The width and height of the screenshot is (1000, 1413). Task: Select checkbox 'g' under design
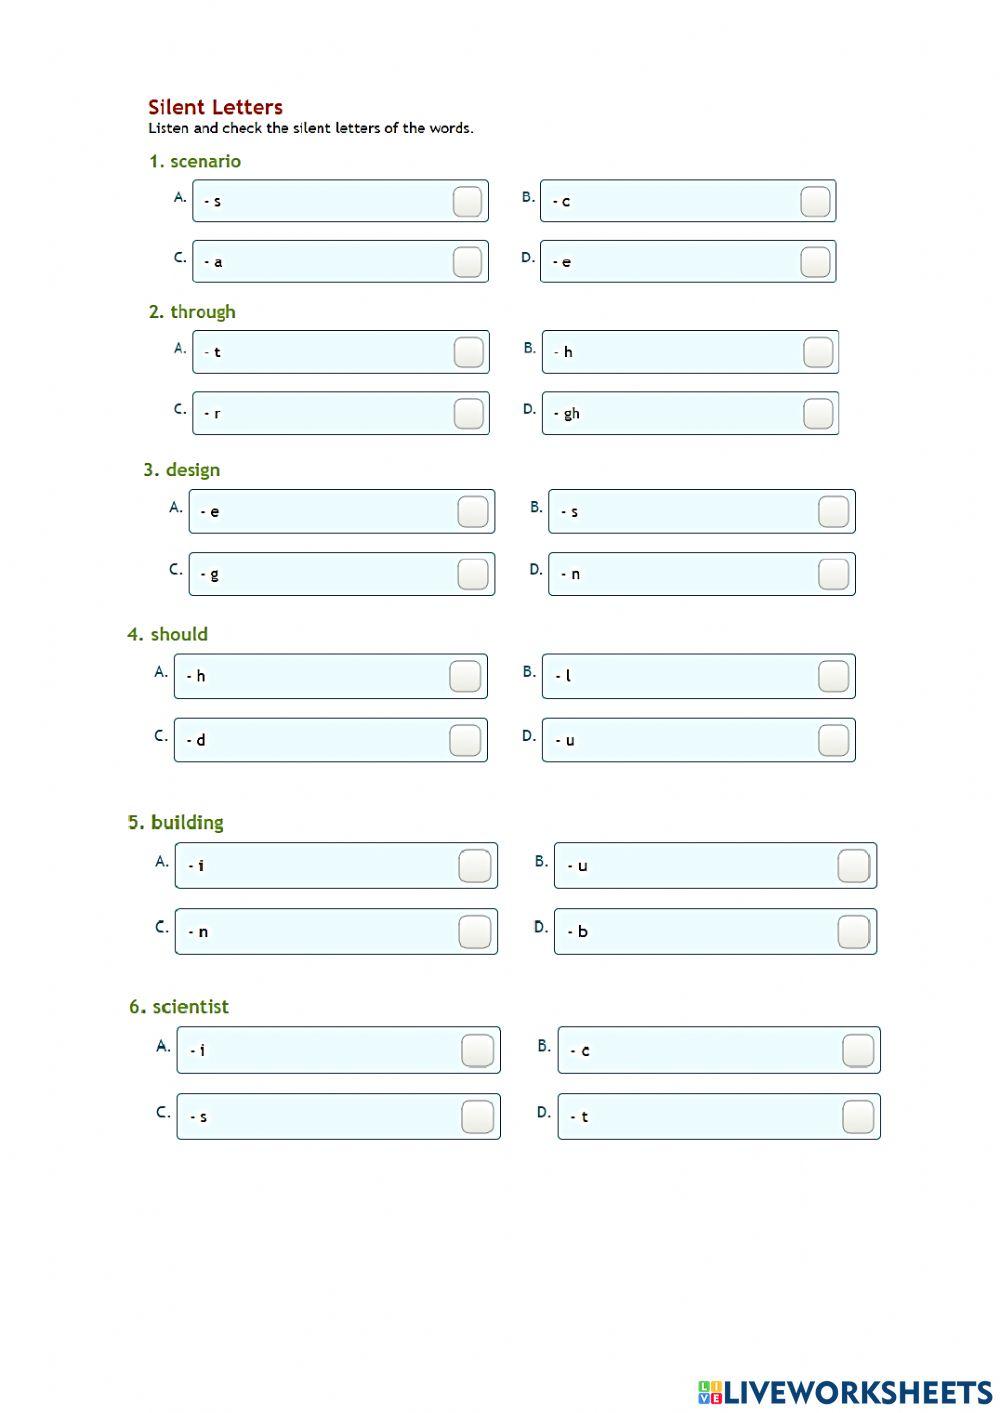[473, 574]
